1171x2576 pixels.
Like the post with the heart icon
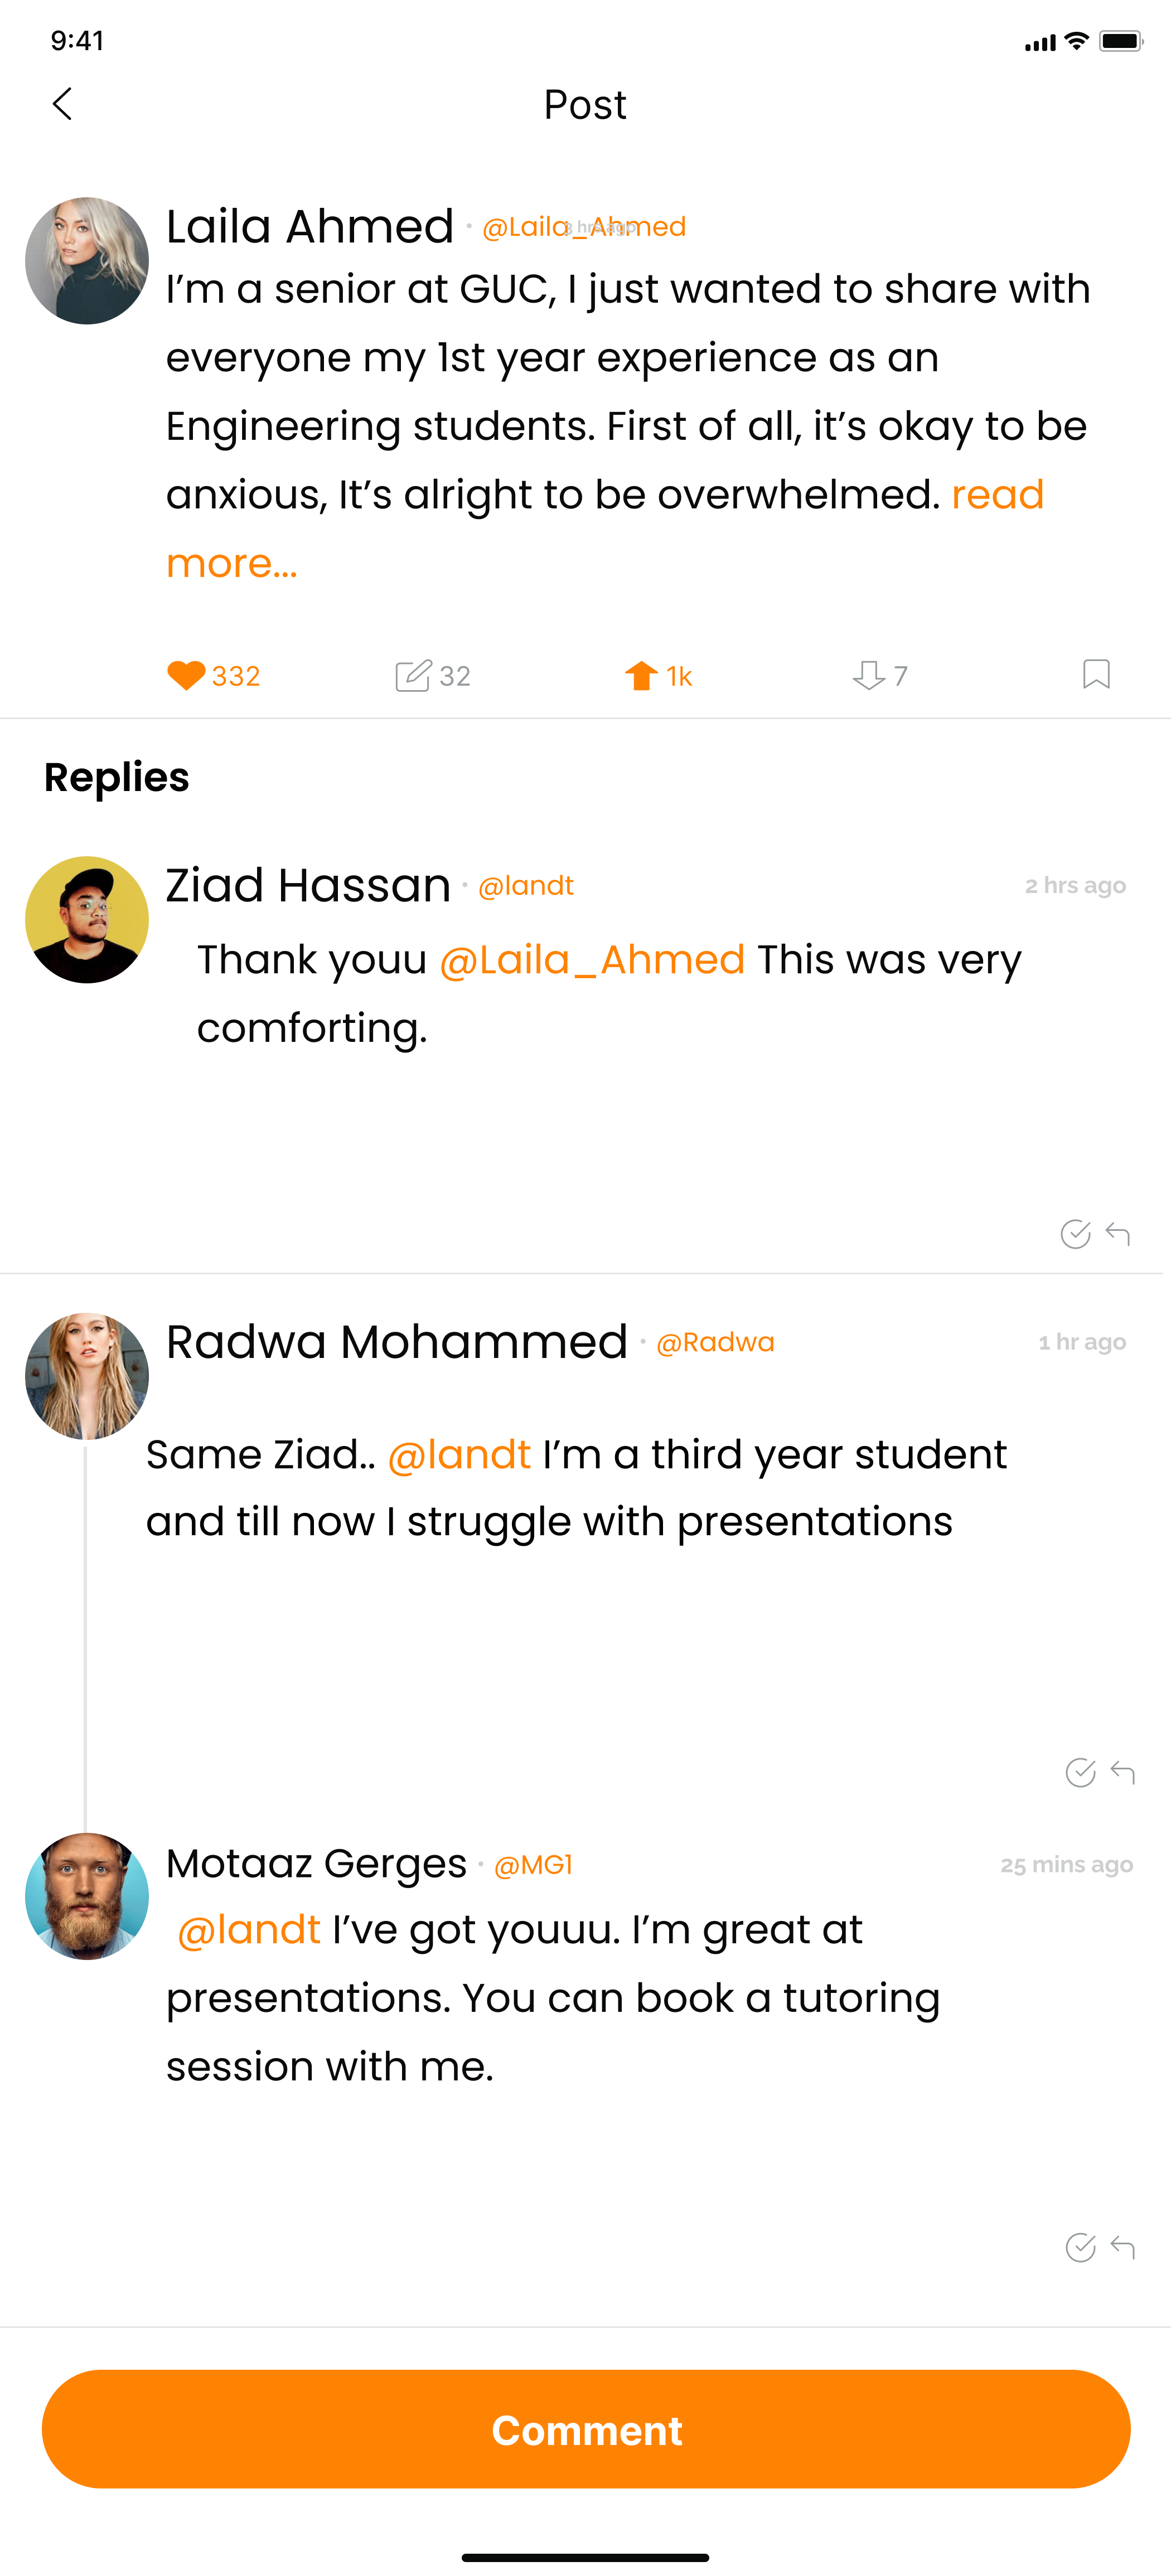coord(186,676)
